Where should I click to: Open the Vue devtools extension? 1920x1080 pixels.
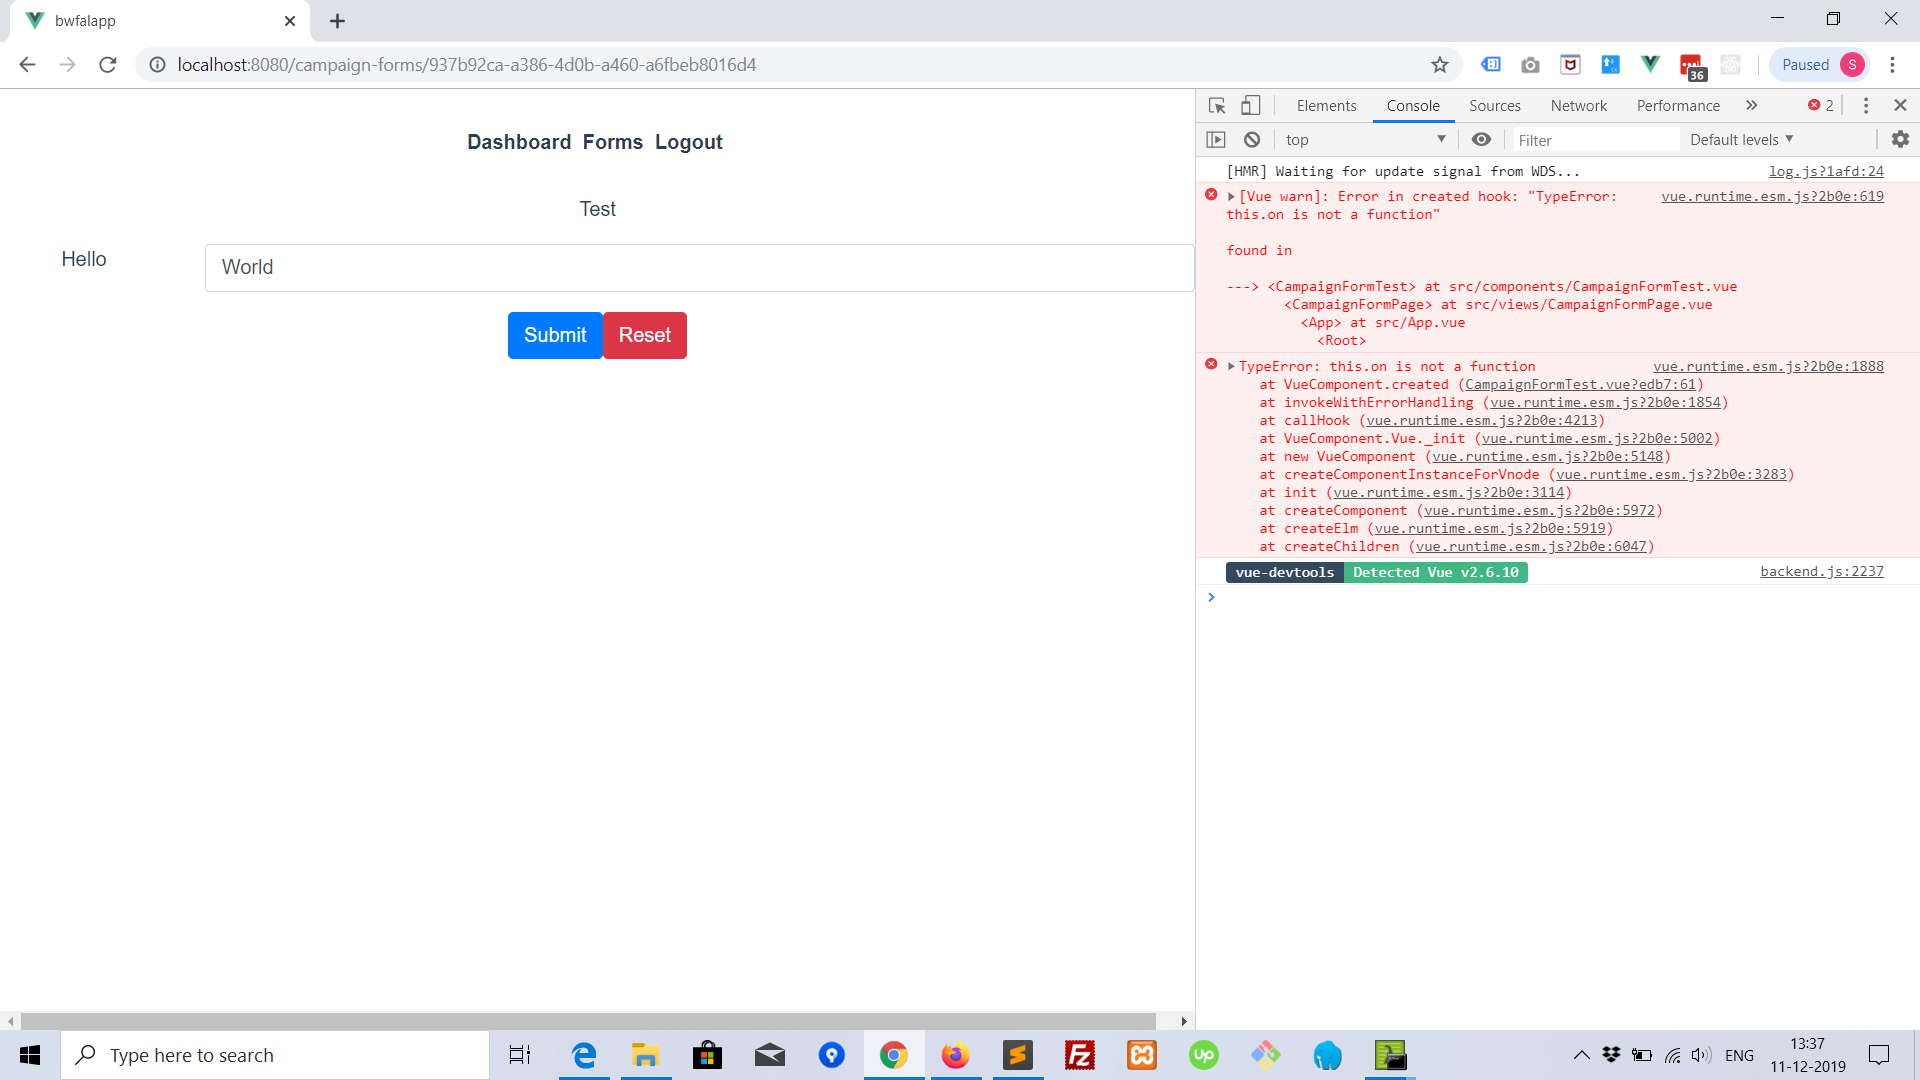pos(1649,64)
